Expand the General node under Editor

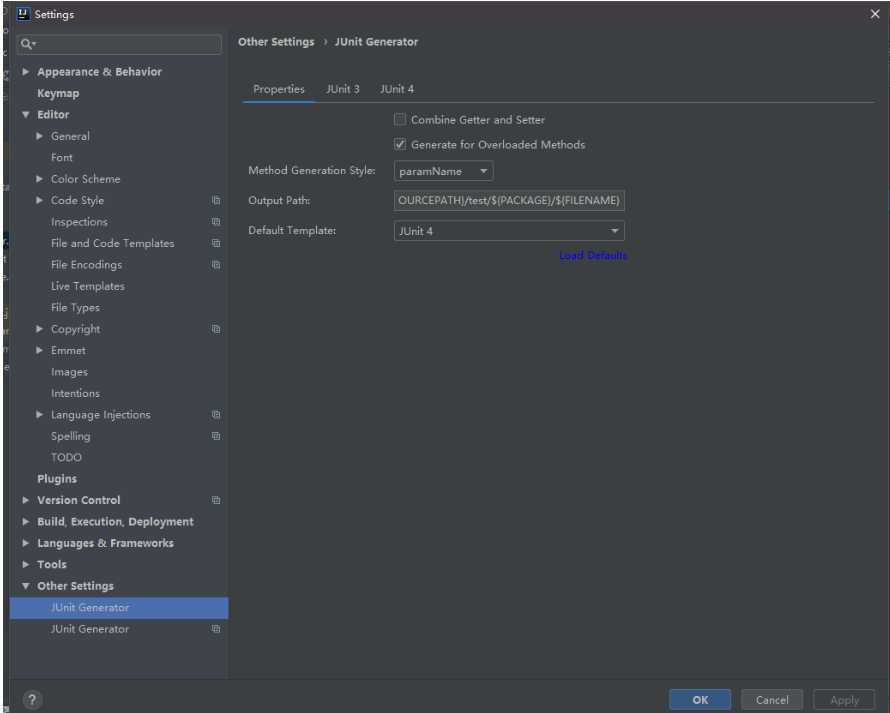click(x=39, y=136)
